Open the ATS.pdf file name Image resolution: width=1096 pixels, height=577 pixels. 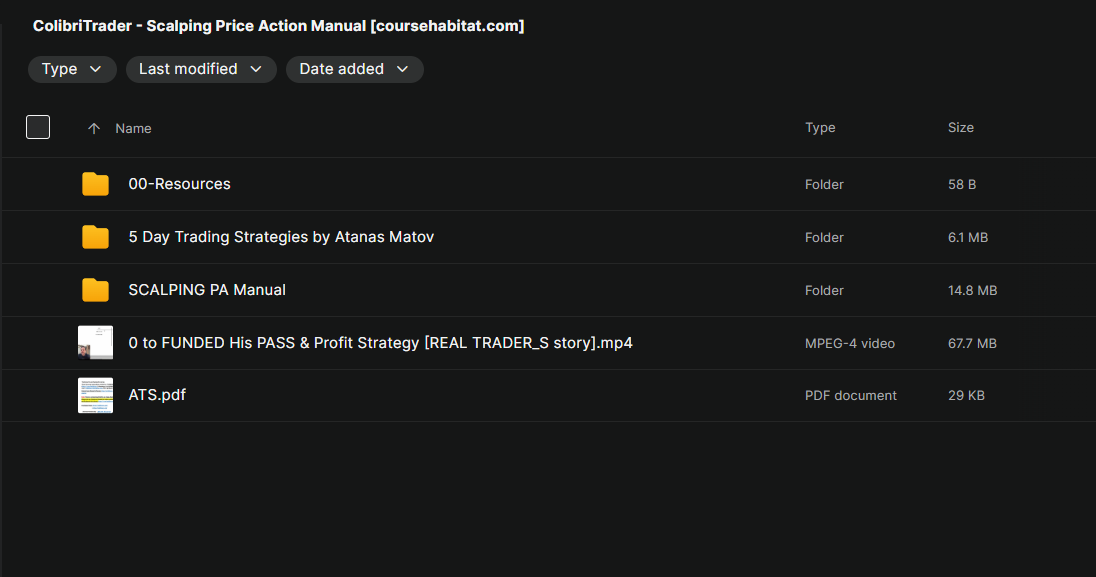pyautogui.click(x=157, y=395)
